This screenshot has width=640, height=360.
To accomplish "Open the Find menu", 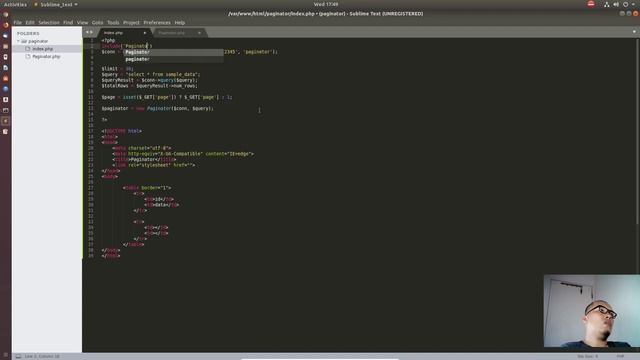I will click(x=68, y=22).
